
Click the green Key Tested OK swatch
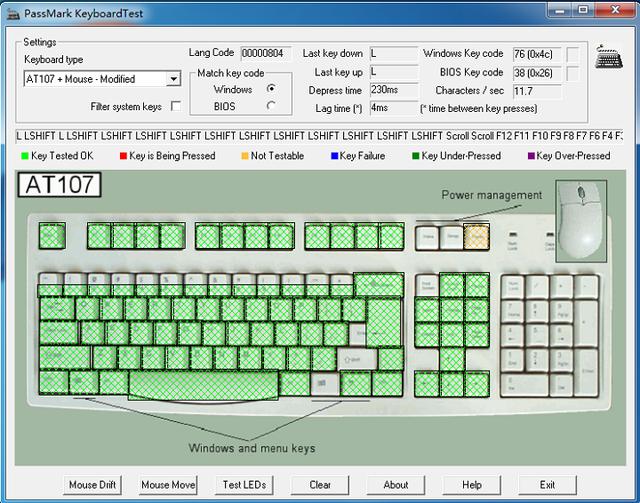click(x=25, y=156)
